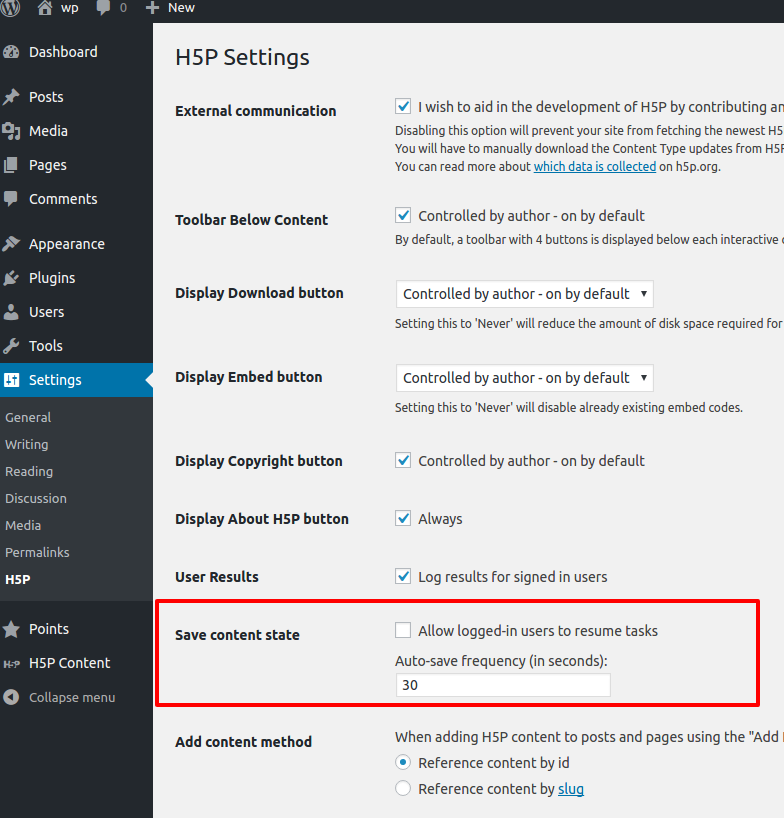Click New in the admin bar
Viewport: 784px width, 818px height.
[x=181, y=8]
